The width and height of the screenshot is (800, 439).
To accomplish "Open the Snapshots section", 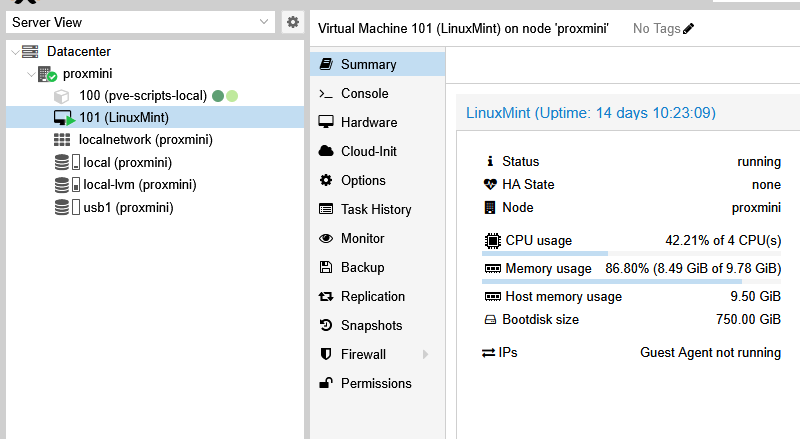I will pos(371,326).
